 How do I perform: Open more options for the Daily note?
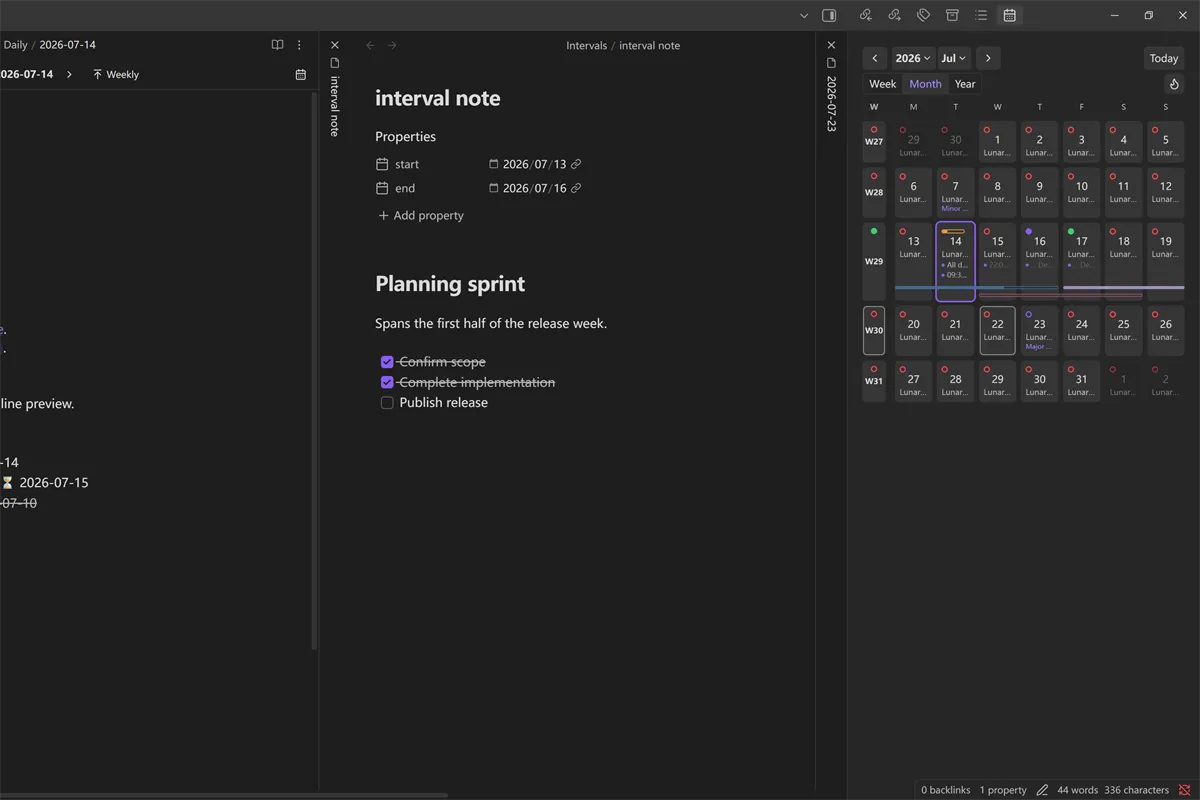tap(299, 45)
